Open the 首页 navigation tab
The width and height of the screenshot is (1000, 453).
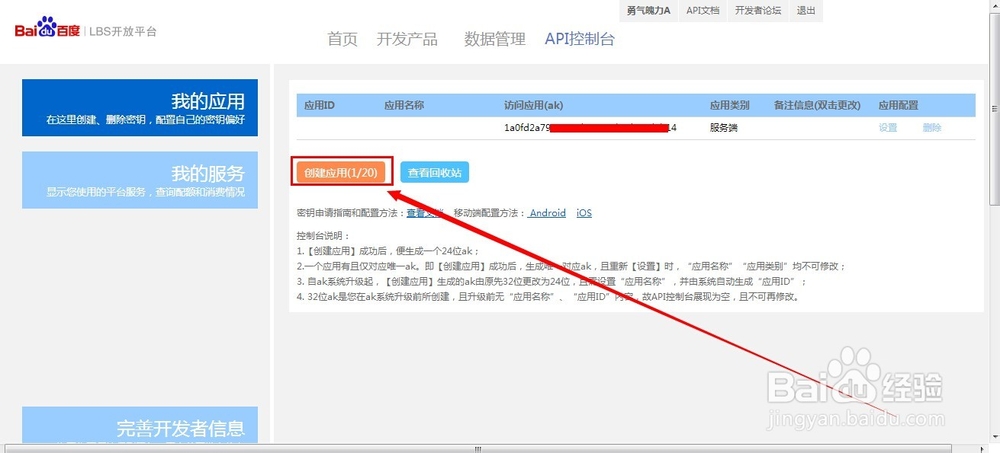(342, 39)
